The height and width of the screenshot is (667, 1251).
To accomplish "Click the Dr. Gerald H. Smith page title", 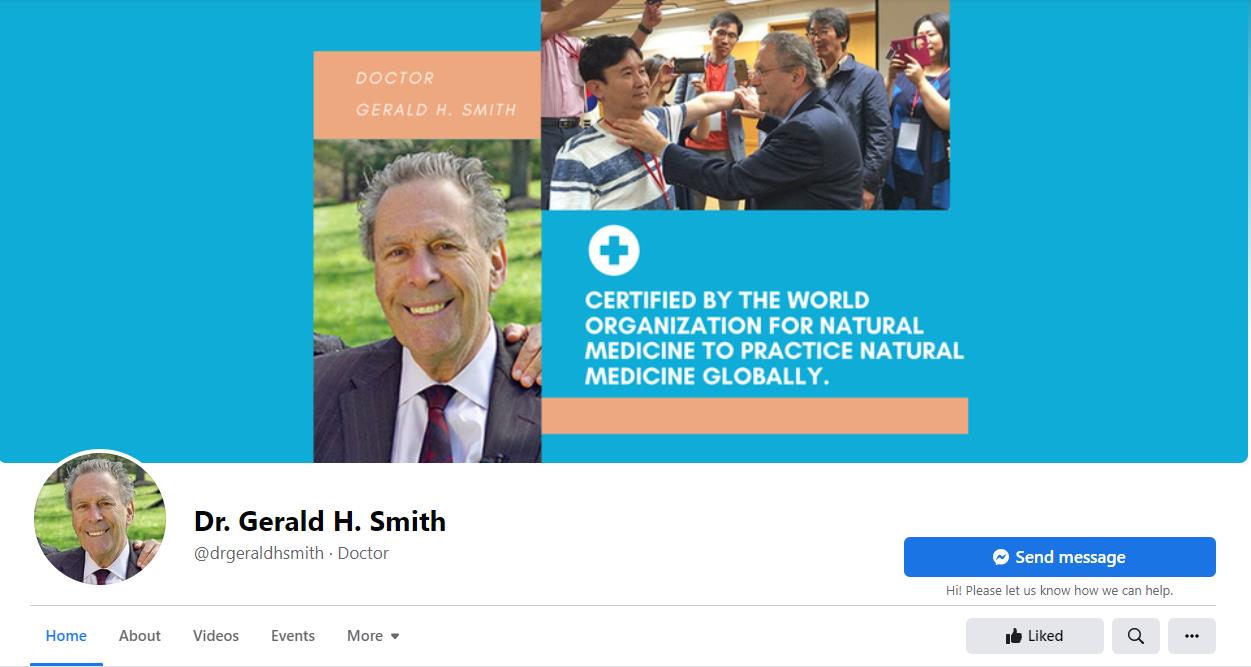I will pyautogui.click(x=320, y=521).
